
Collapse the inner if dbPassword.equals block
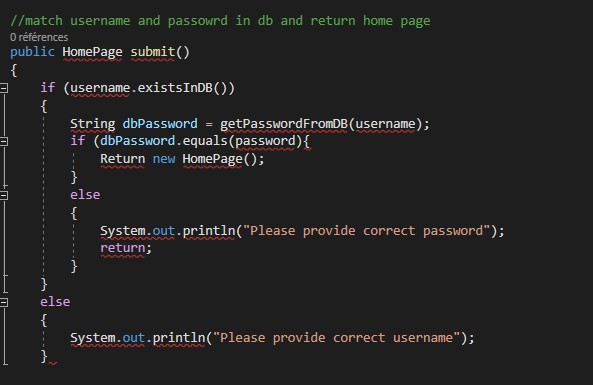coord(3,141)
